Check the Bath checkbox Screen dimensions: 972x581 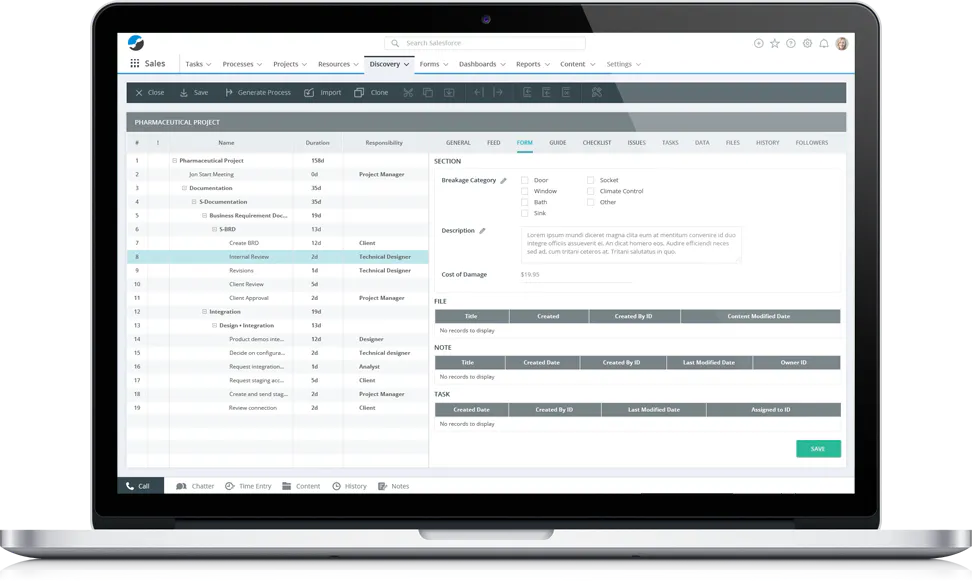(524, 202)
